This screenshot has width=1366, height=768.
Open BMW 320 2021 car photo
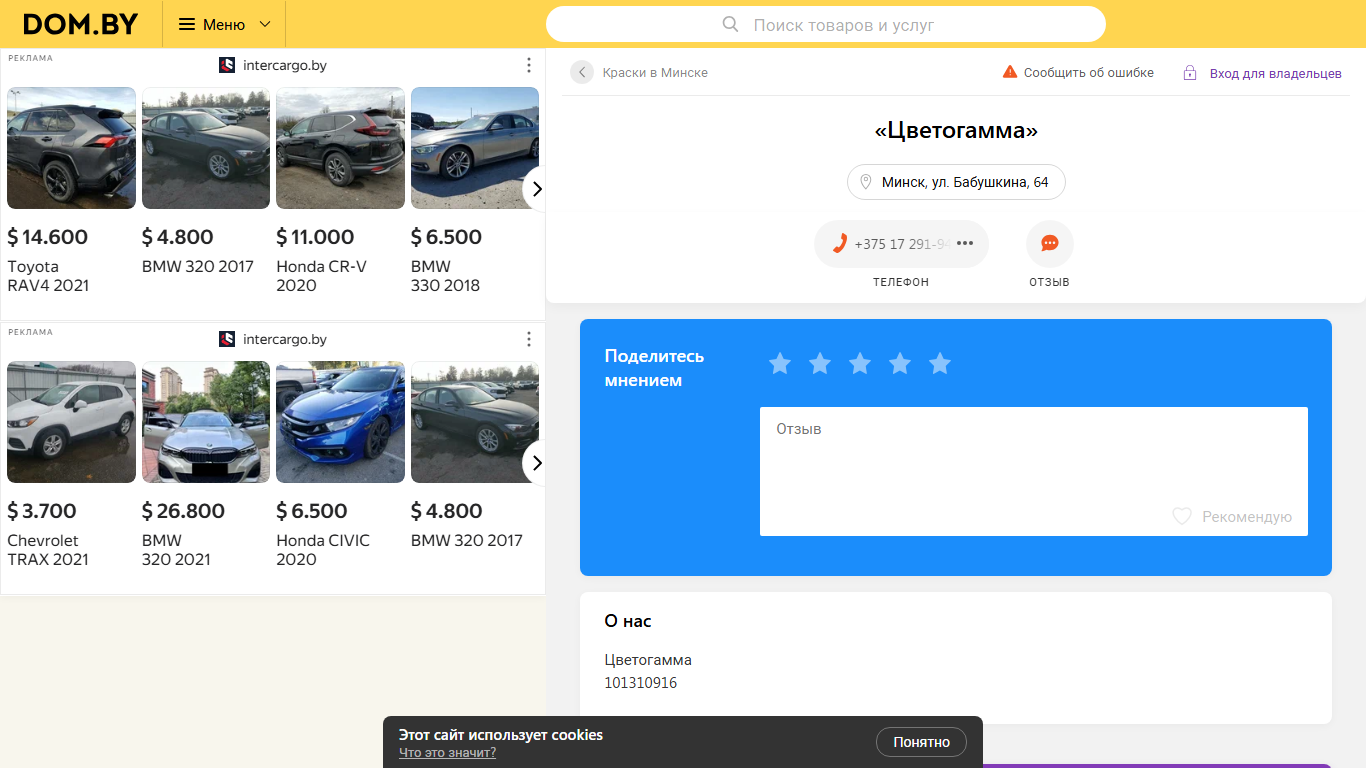pyautogui.click(x=206, y=422)
